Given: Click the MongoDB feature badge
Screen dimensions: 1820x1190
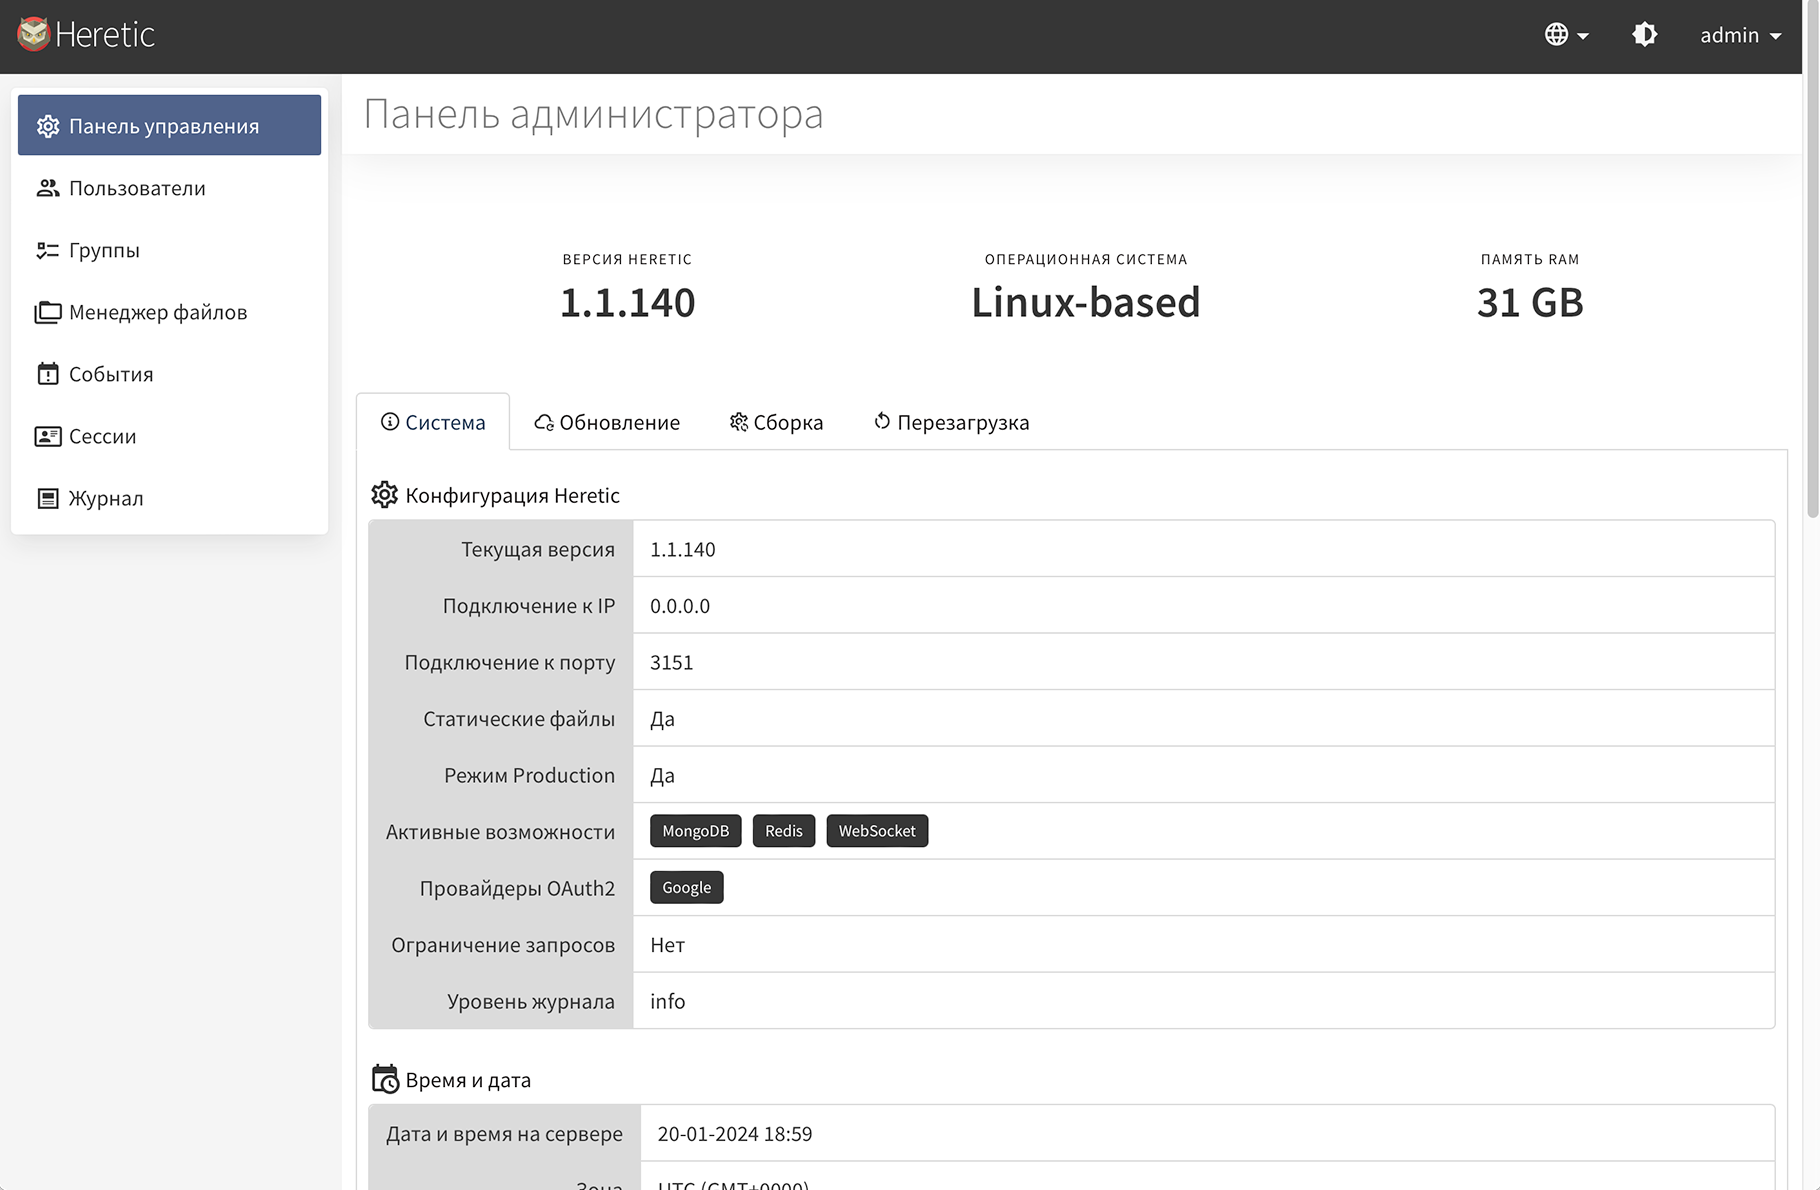Looking at the screenshot, I should pos(696,831).
